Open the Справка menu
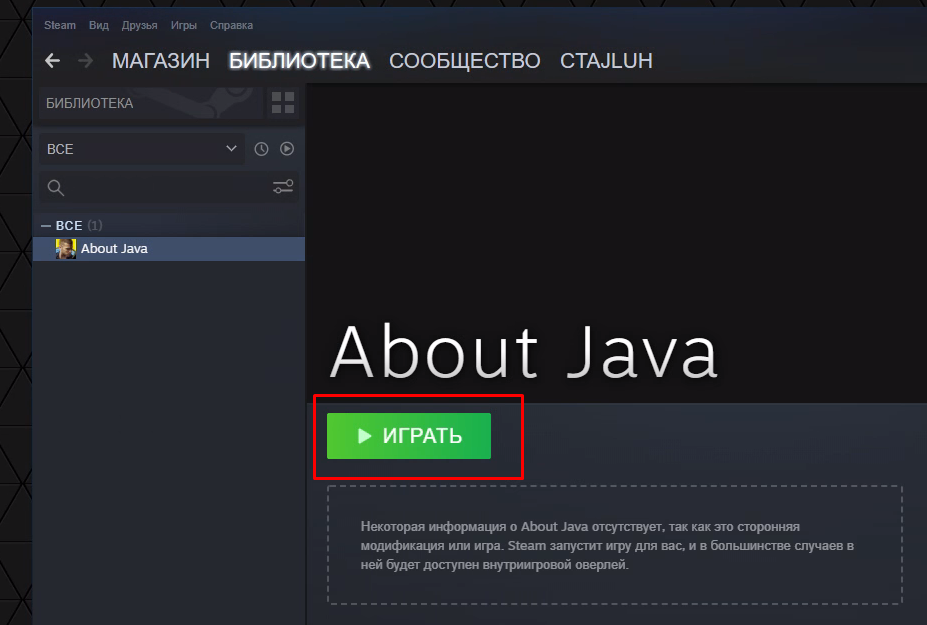This screenshot has height=625, width=927. point(231,25)
